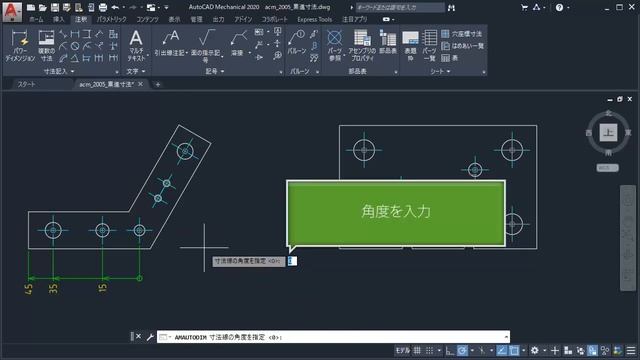Expand the command line history arrow
Screen dimensions: 640x360
(506, 337)
